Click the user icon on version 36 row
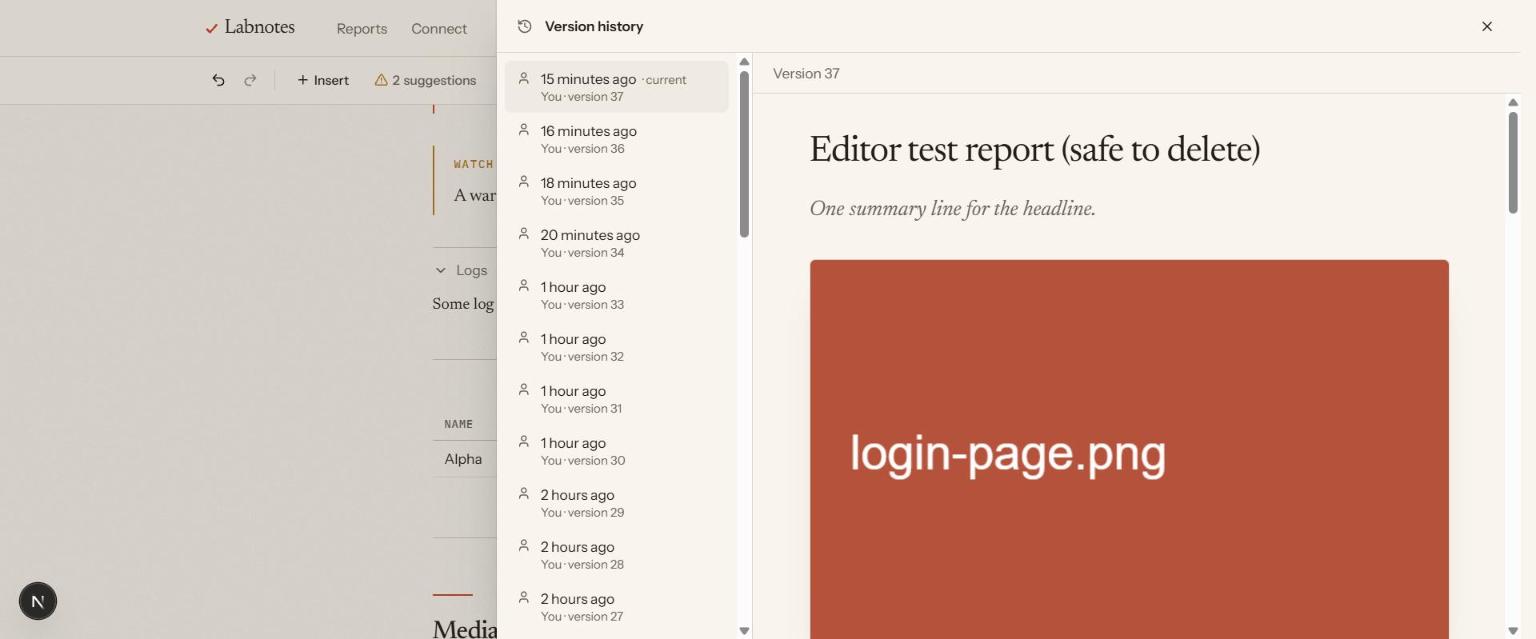Viewport: 1536px width, 639px height. point(523,130)
